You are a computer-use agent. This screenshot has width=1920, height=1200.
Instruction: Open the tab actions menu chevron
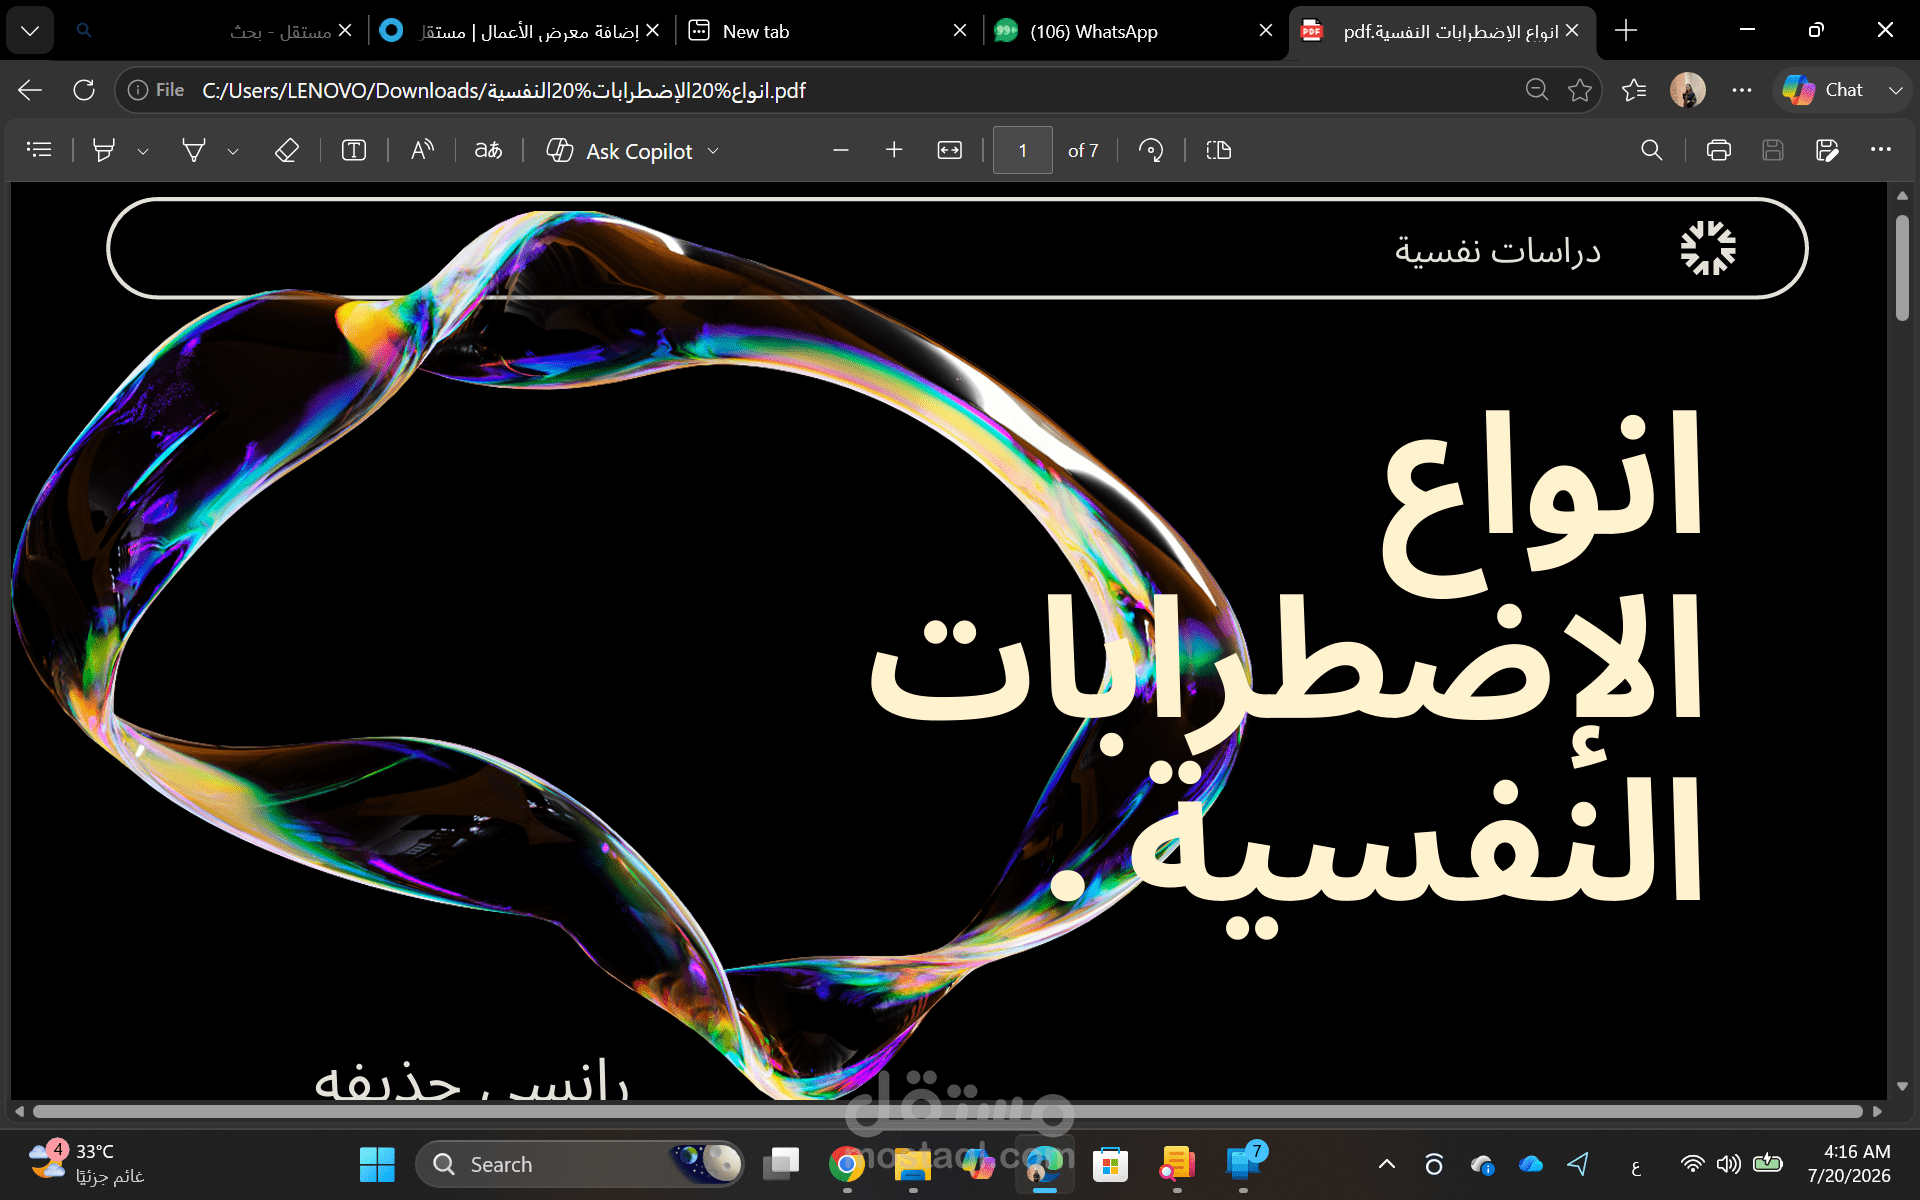pos(30,31)
